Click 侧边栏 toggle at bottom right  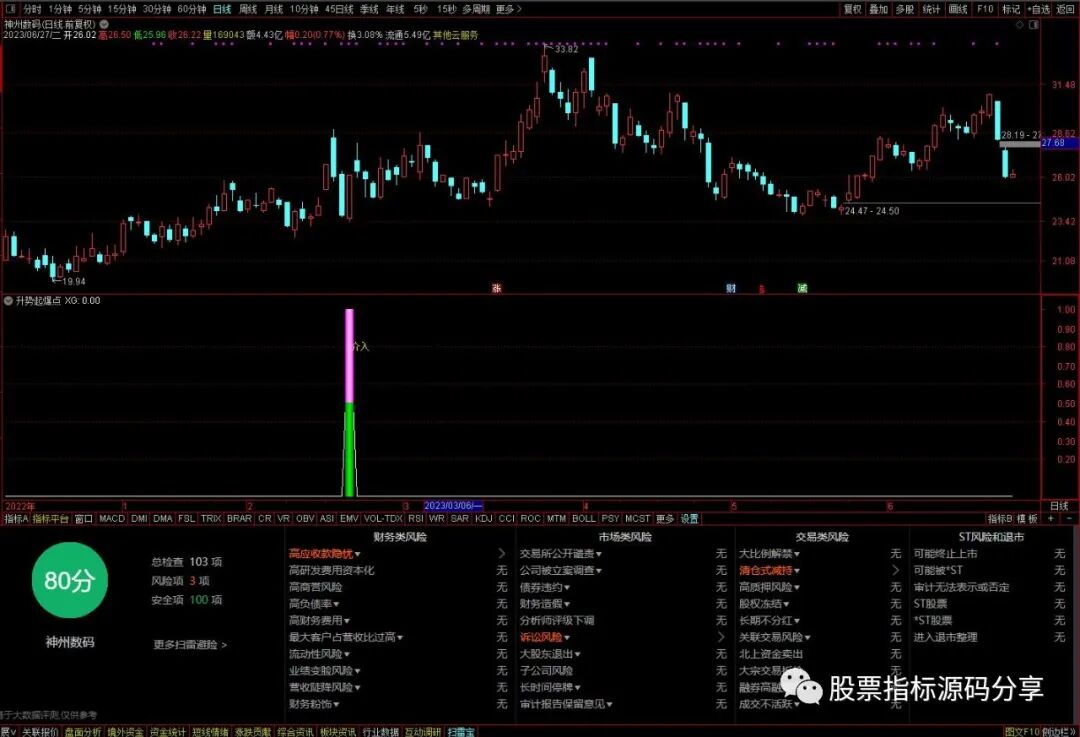pyautogui.click(x=1058, y=731)
